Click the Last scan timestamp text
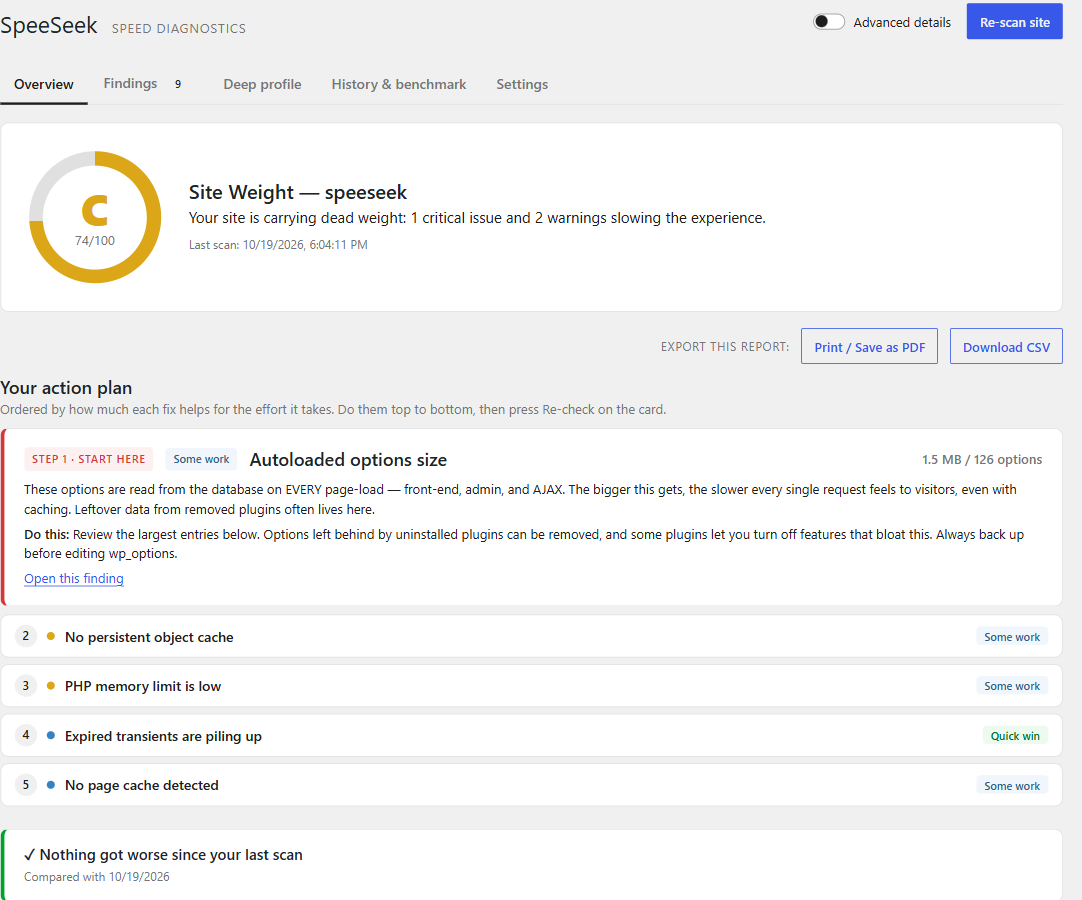Image resolution: width=1082 pixels, height=900 pixels. pyautogui.click(x=278, y=245)
